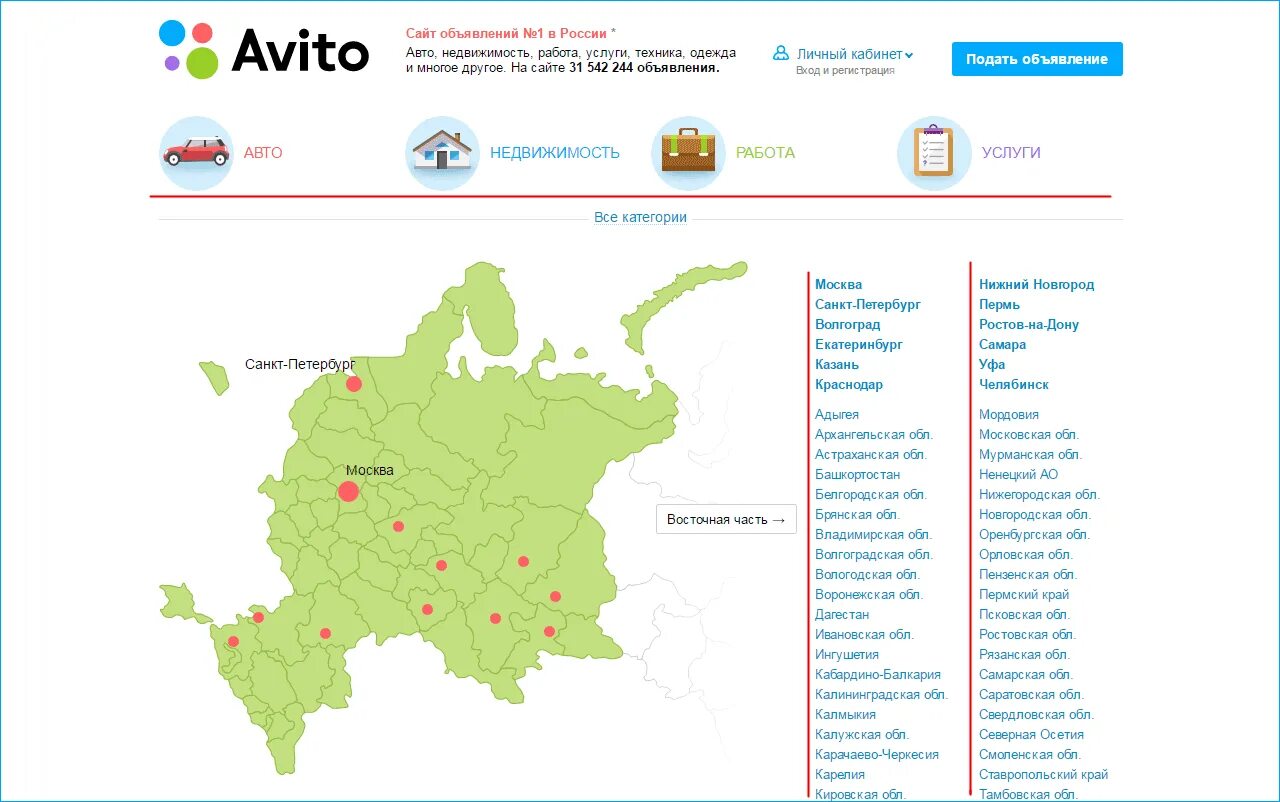Select region Калужская обл.

coord(862,734)
